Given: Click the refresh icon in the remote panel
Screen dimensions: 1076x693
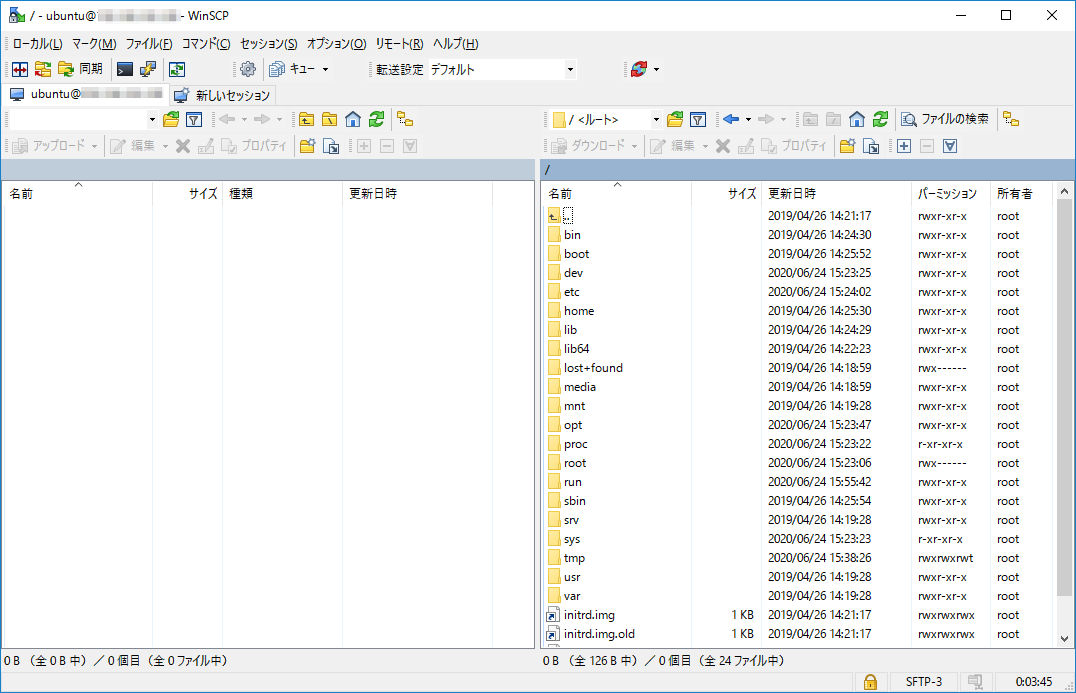Looking at the screenshot, I should click(879, 119).
